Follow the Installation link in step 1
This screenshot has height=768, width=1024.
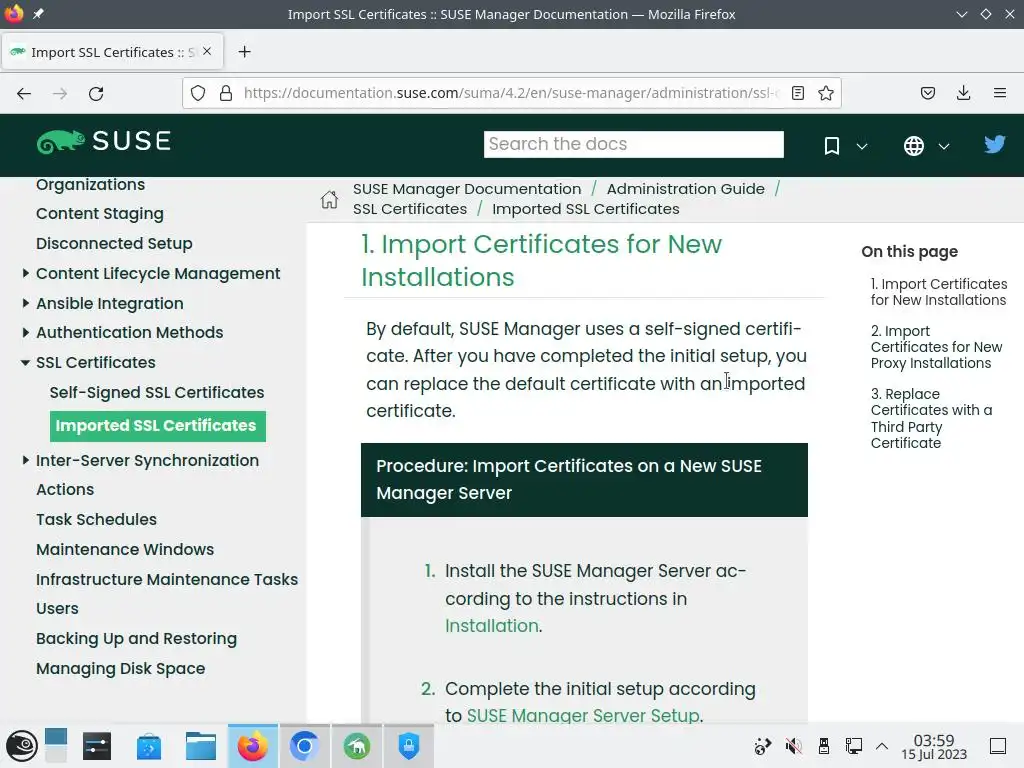tap(492, 626)
